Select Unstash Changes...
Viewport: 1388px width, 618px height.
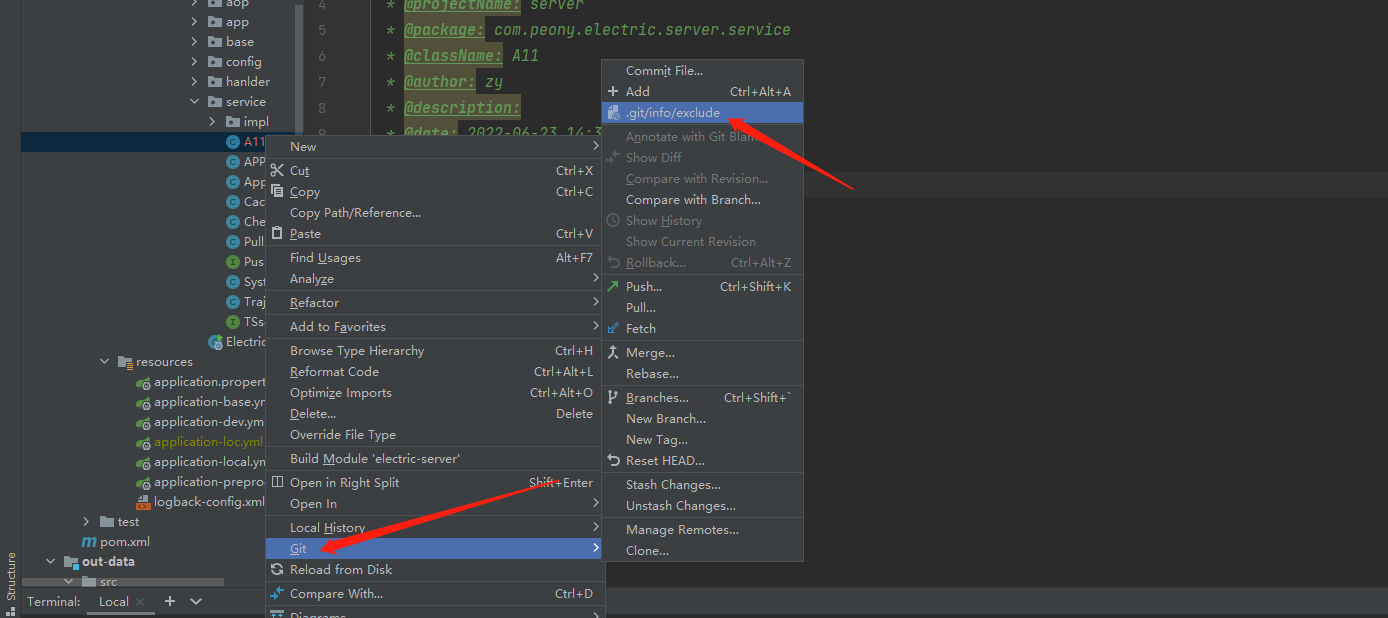[x=702, y=505]
